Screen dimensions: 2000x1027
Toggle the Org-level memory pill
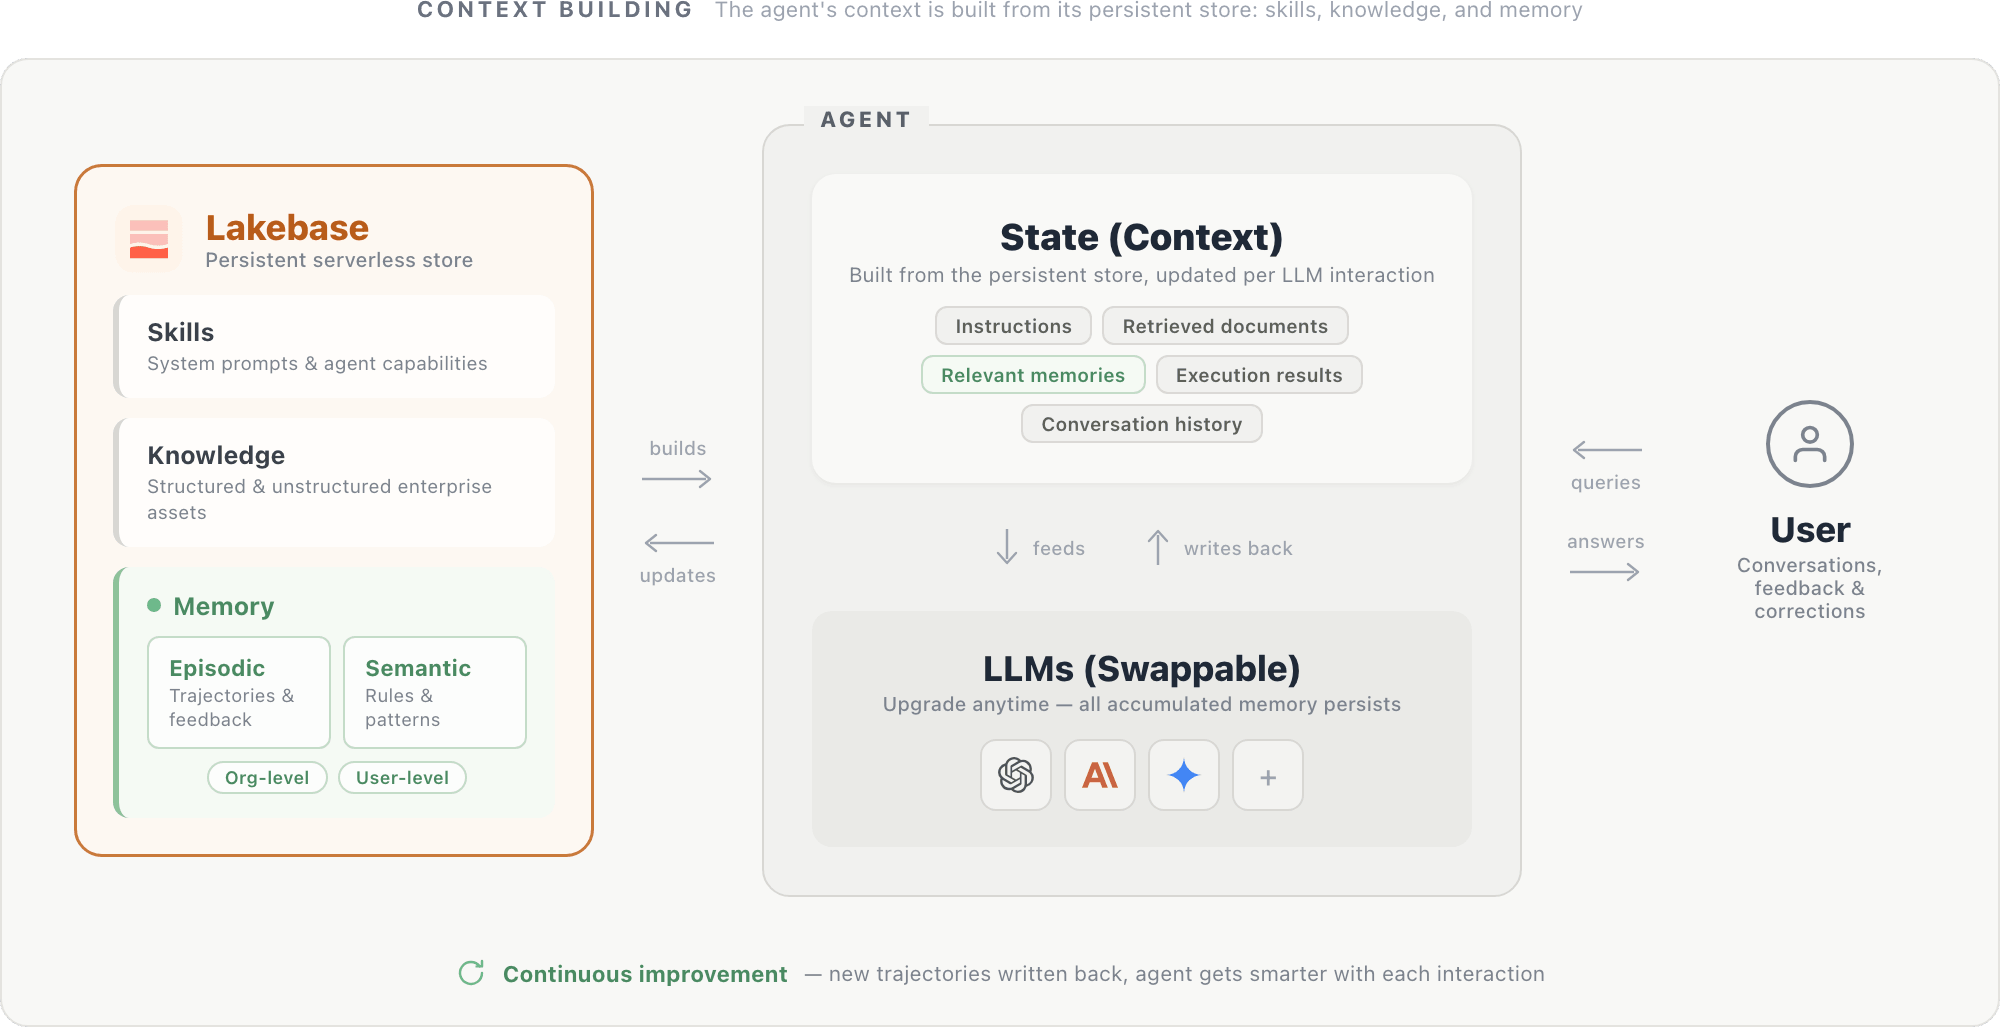pos(266,777)
